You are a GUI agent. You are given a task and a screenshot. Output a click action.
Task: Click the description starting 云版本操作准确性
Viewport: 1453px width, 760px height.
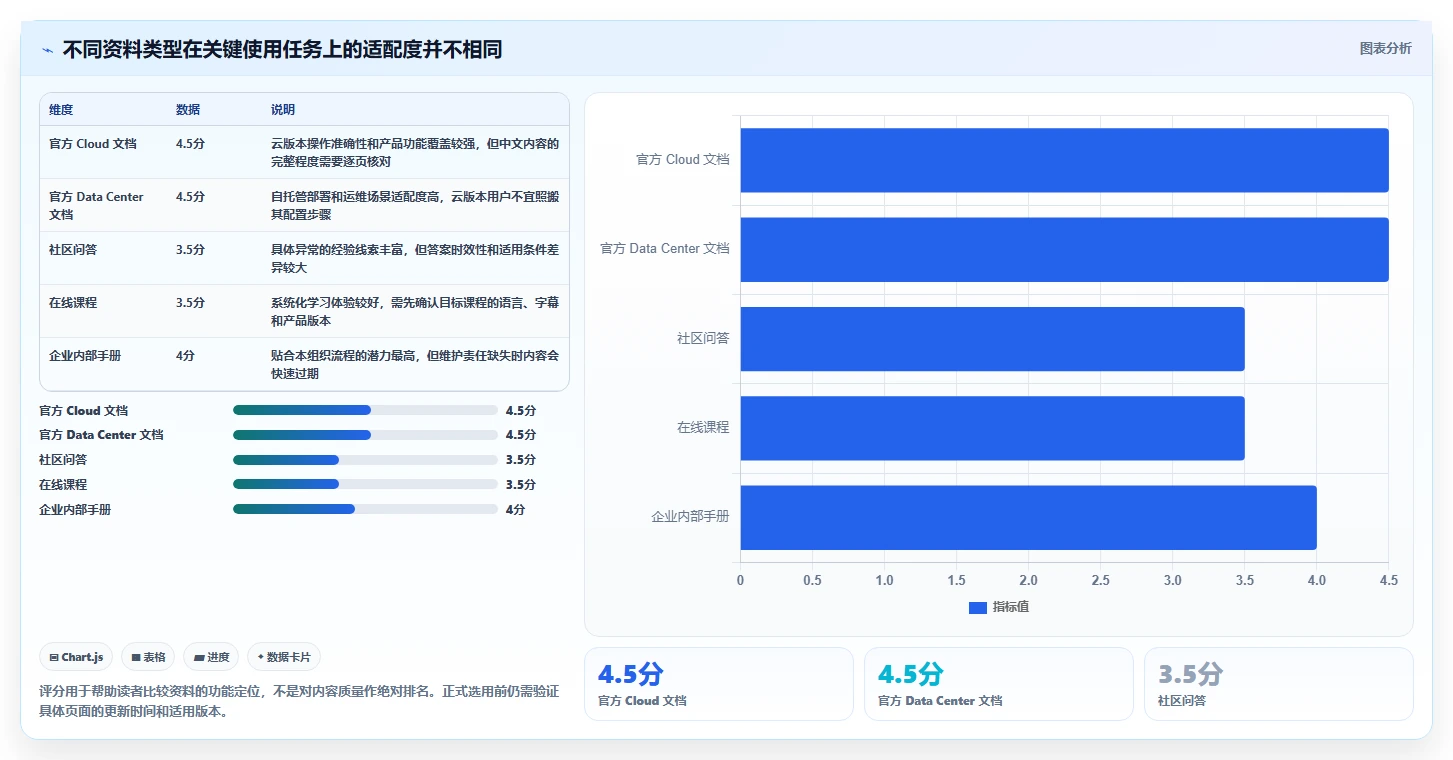[x=415, y=152]
